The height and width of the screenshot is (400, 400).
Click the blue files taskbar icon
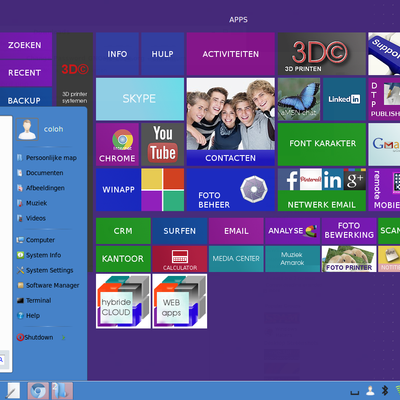62,391
